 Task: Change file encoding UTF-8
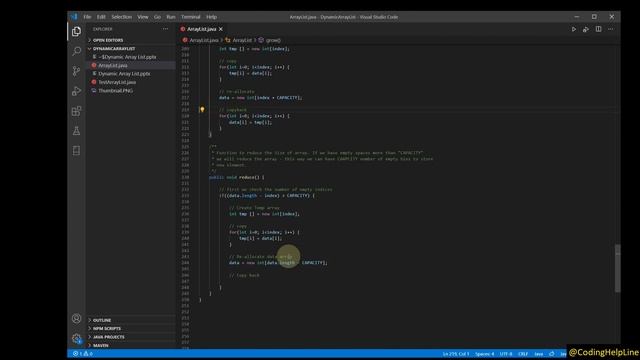506,354
